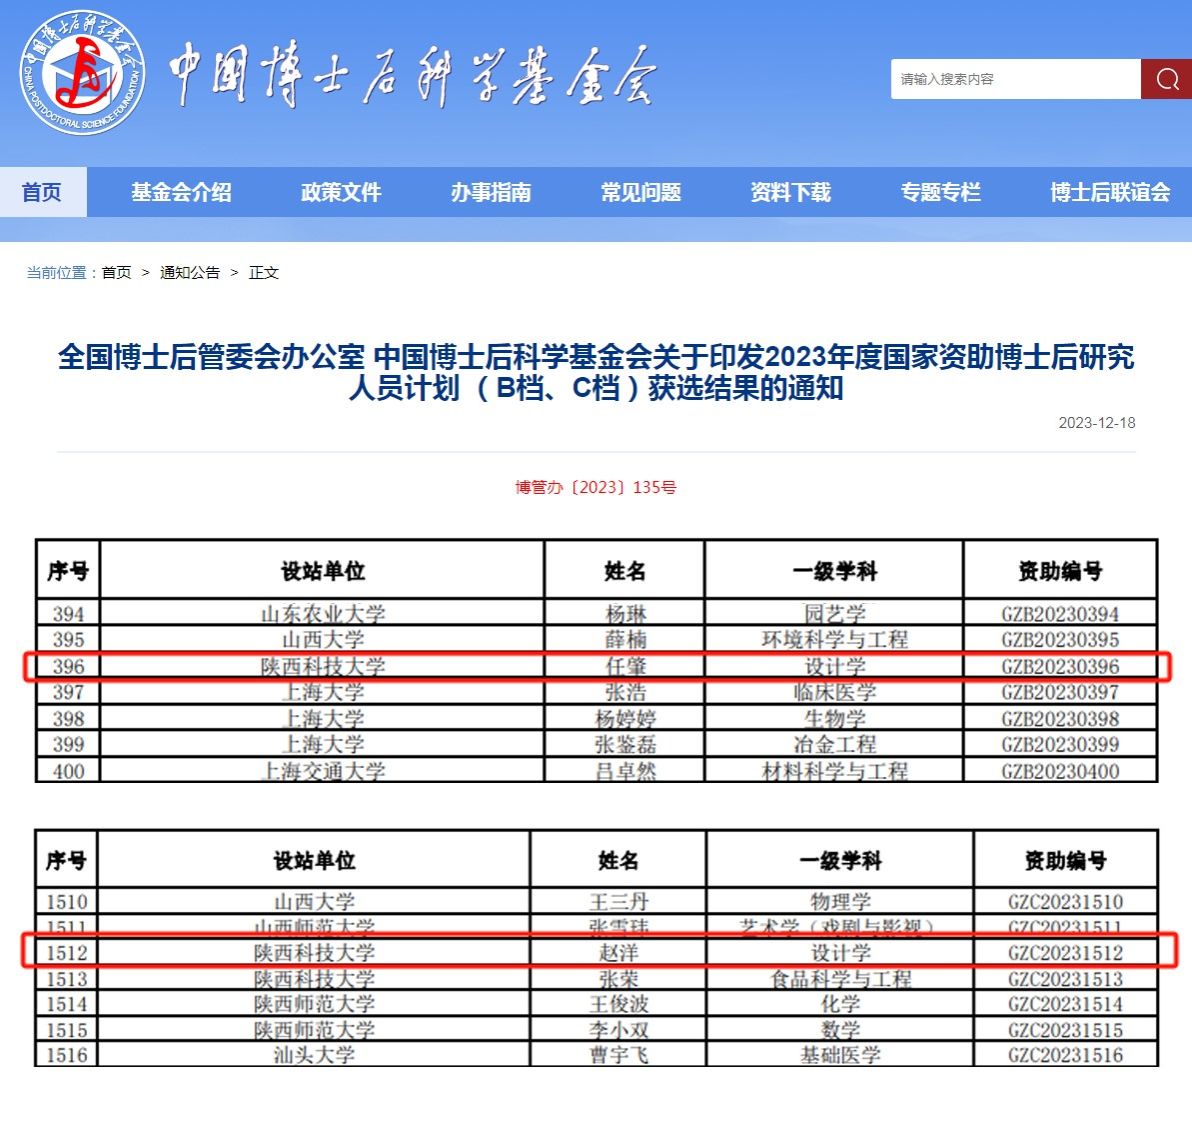Click the foundation circular logo emblem
This screenshot has width=1192, height=1135.
coord(82,73)
